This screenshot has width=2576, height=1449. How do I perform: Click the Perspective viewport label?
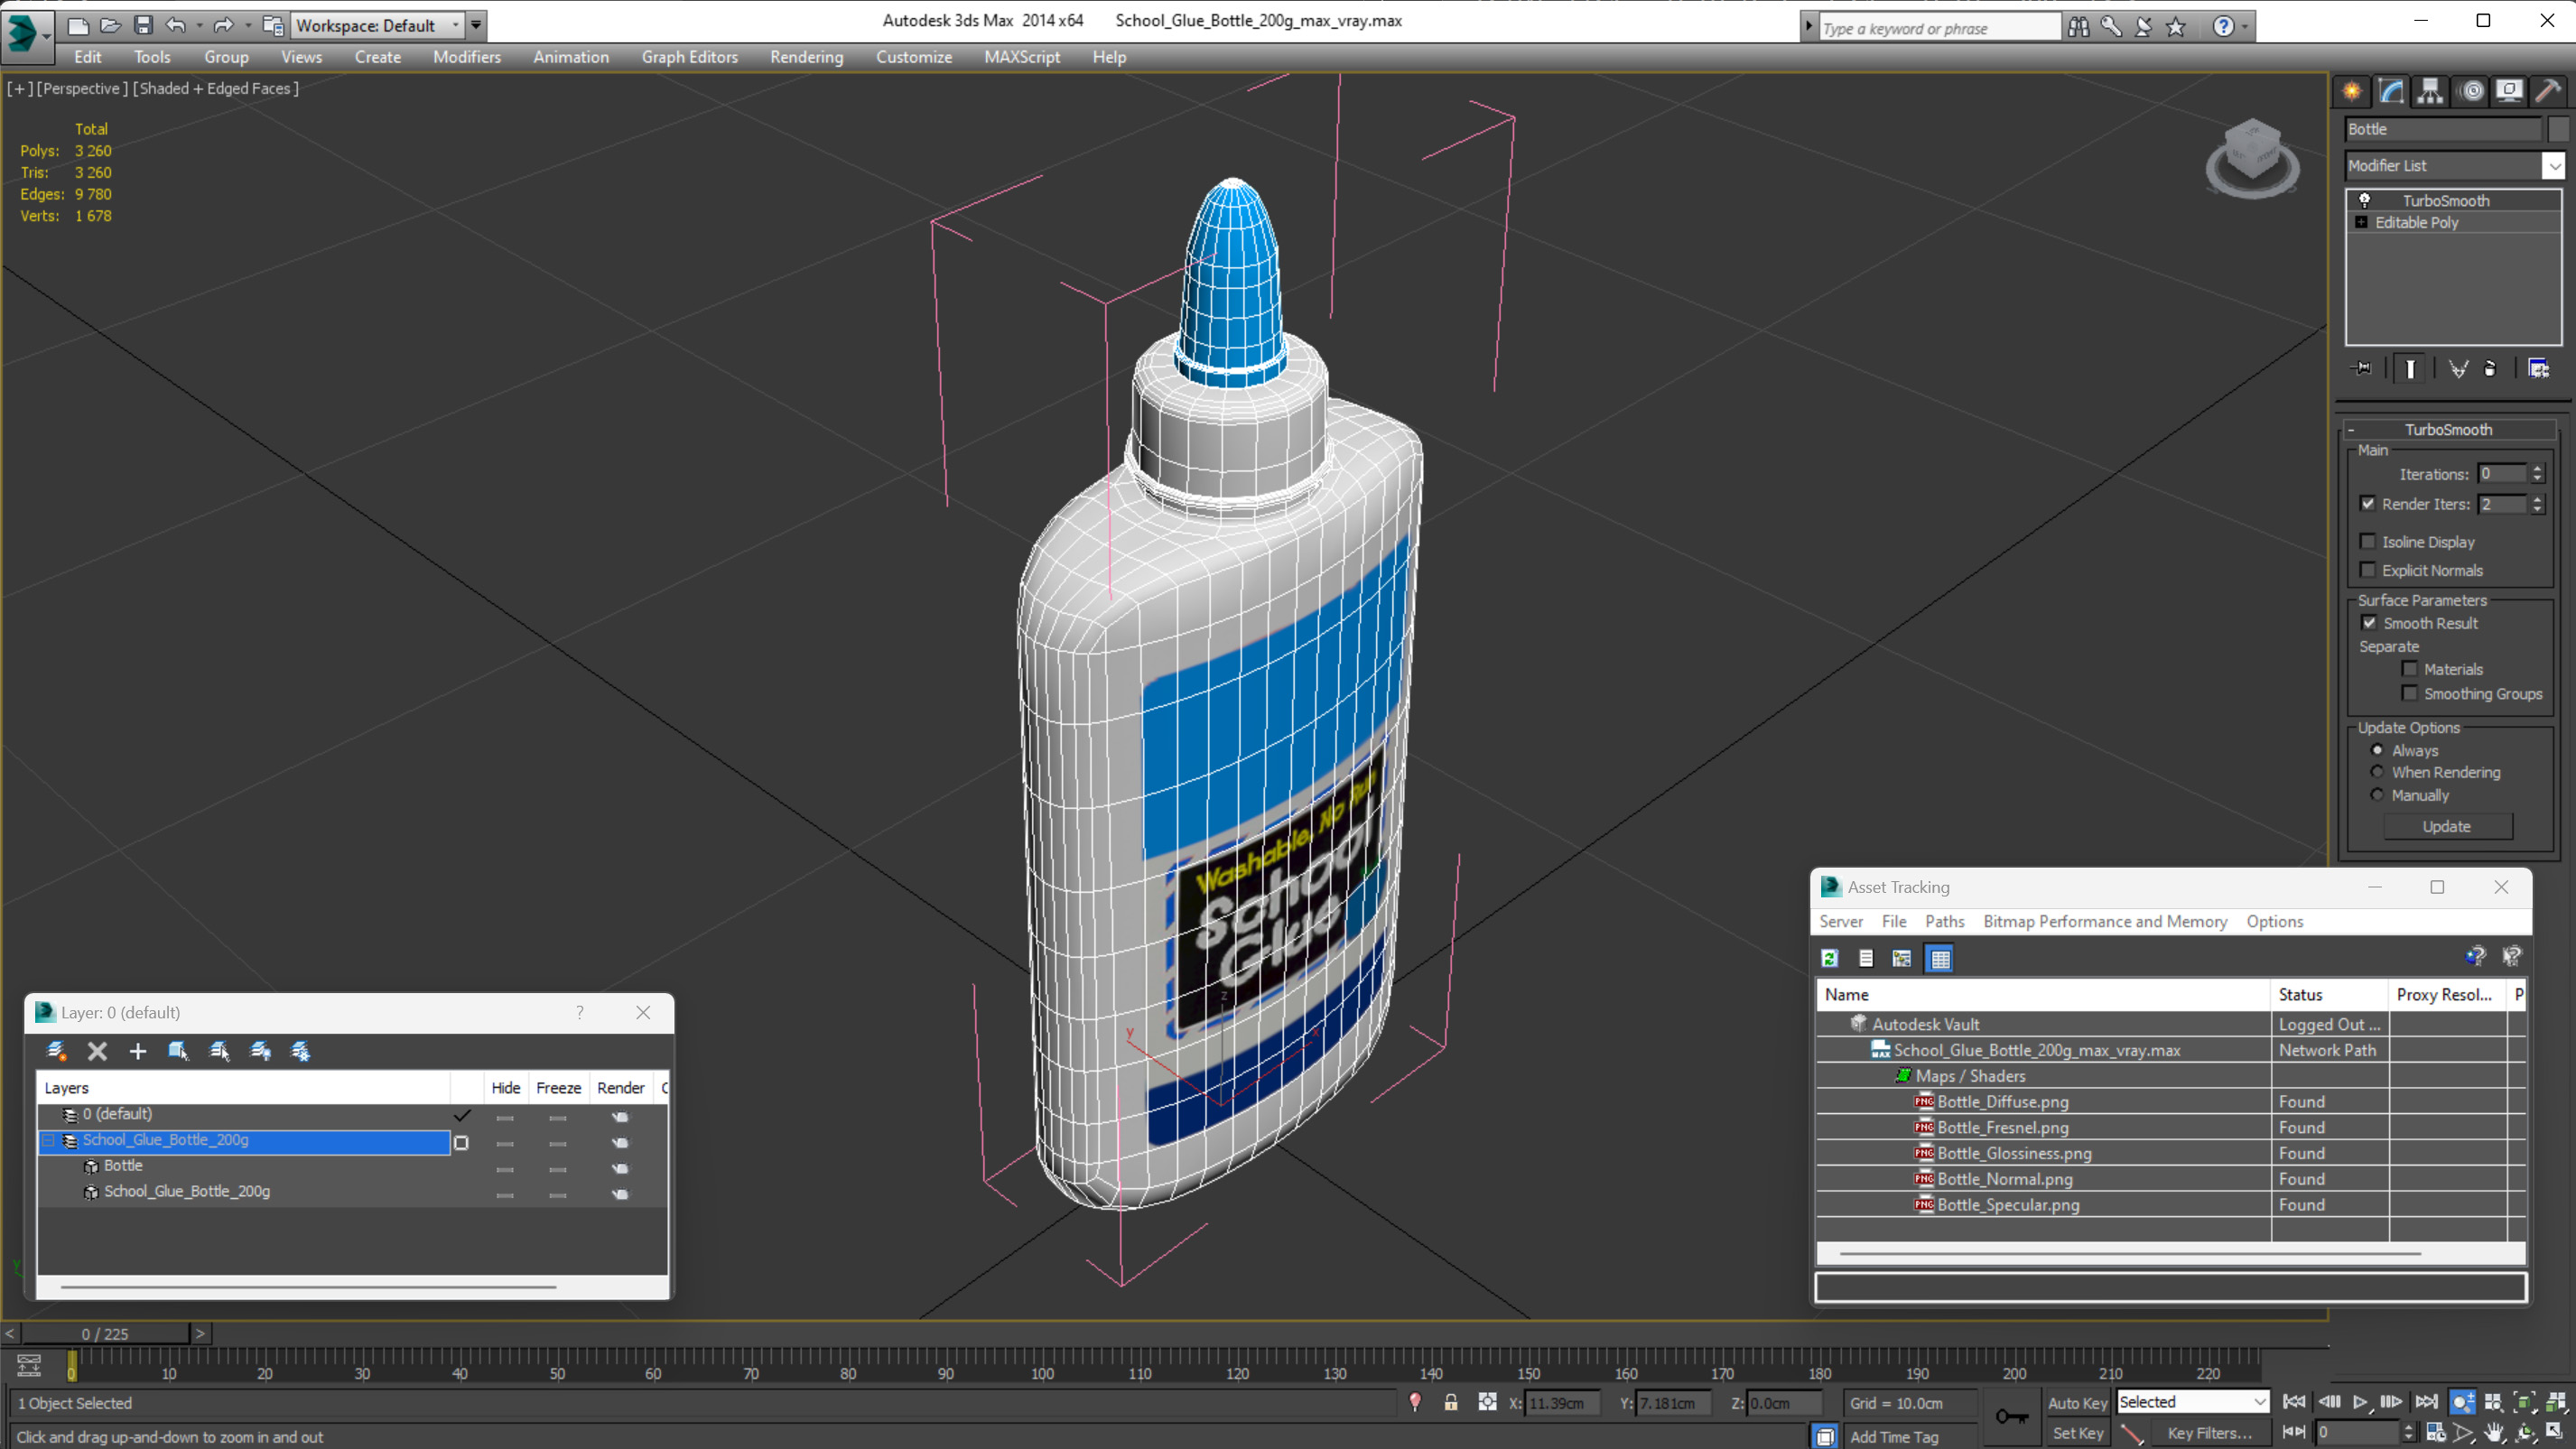pos(82,88)
